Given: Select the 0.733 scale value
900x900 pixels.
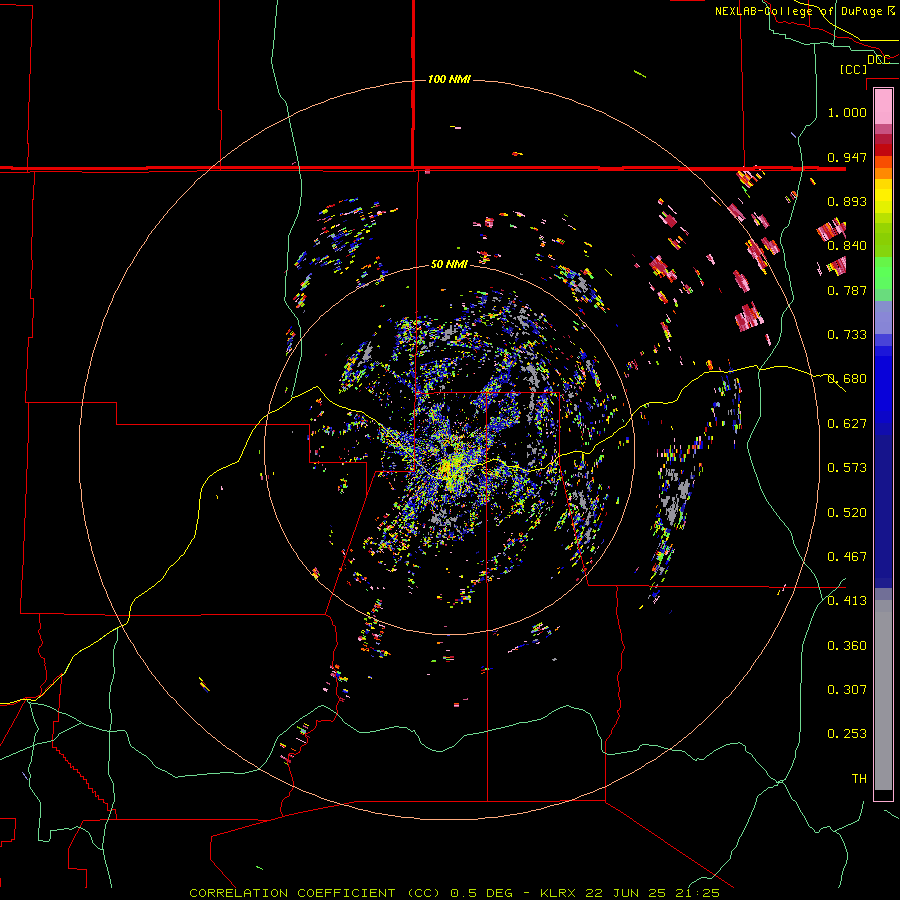Looking at the screenshot, I should 847,335.
